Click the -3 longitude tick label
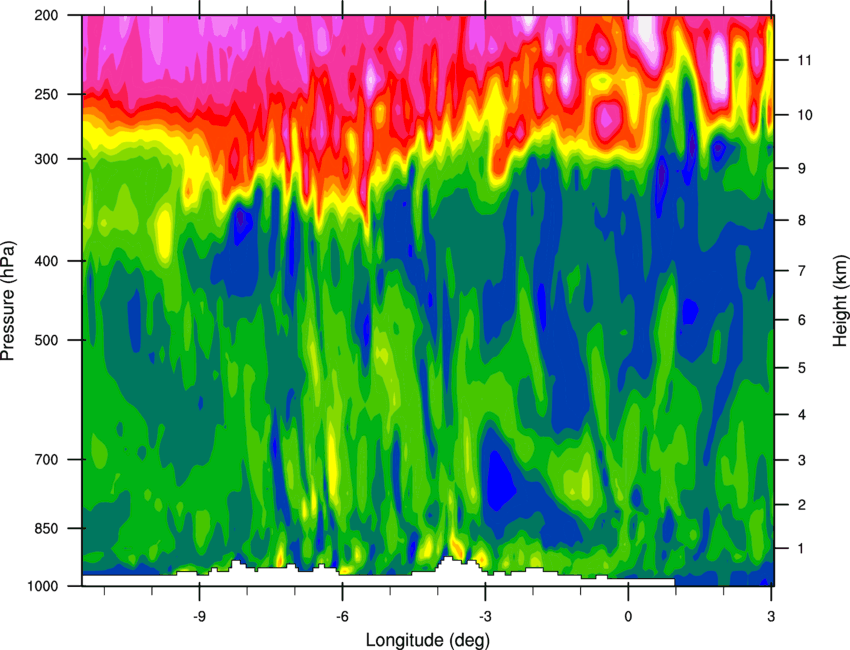This screenshot has width=850, height=650. click(x=485, y=616)
